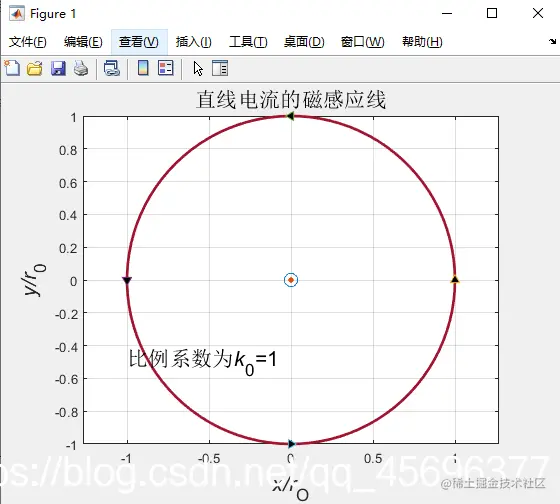Click the center current marker at the origin
The image size is (560, 504).
tap(291, 280)
